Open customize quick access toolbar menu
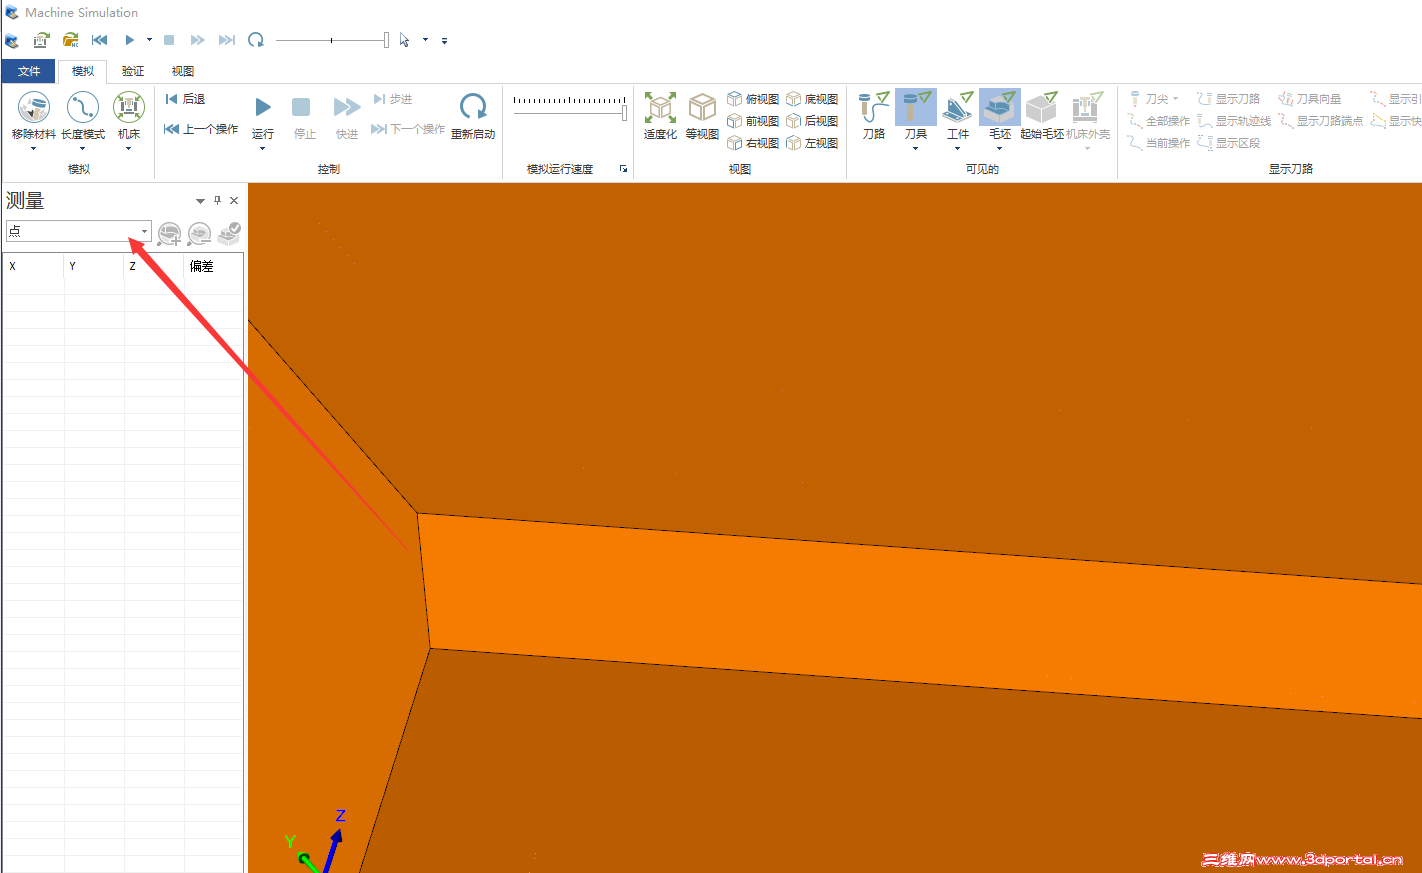The height and width of the screenshot is (873, 1422). (x=444, y=41)
